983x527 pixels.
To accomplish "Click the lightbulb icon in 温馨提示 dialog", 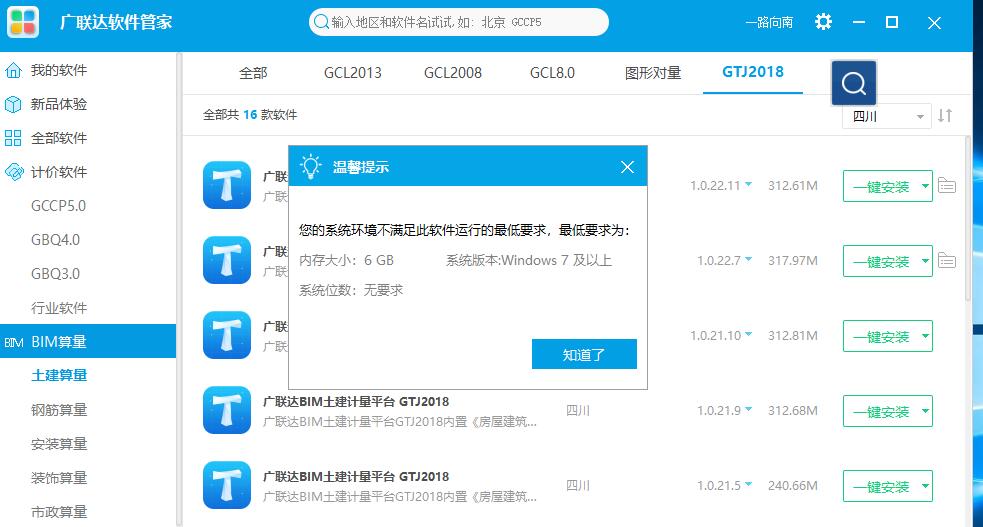I will click(x=310, y=167).
